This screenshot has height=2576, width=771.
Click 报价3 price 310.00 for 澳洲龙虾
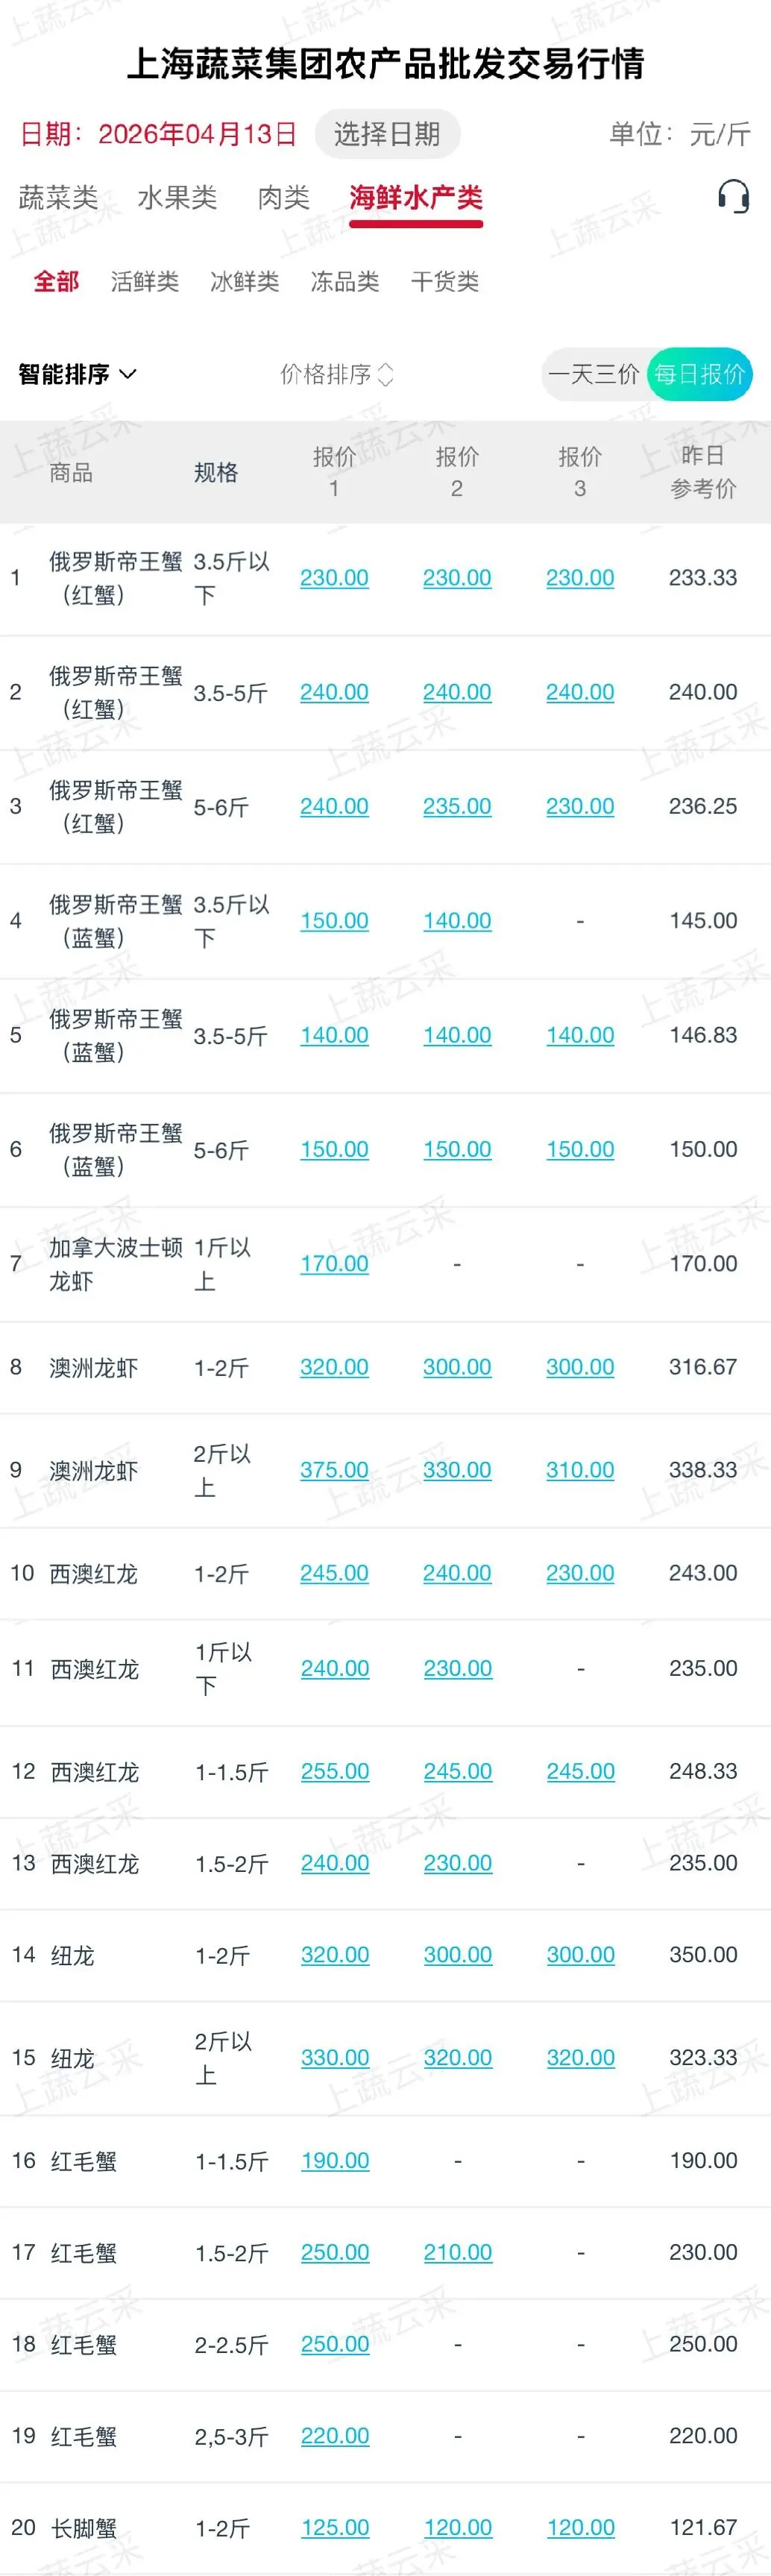click(580, 1470)
